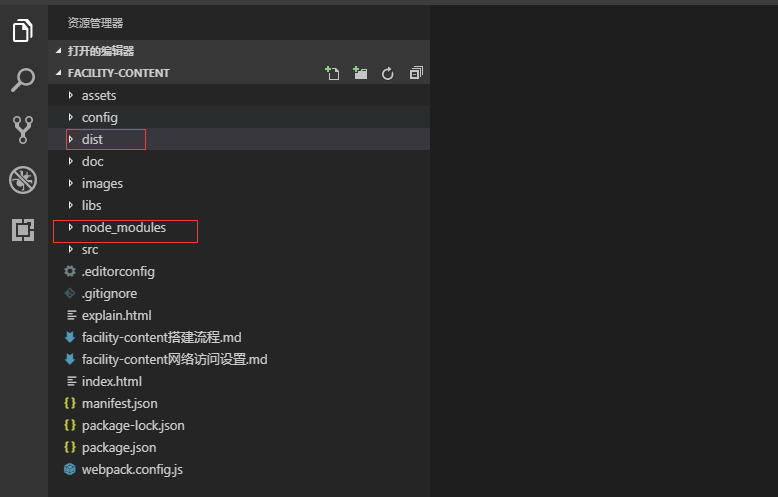Open the package.json file
This screenshot has height=497, width=778.
[119, 447]
